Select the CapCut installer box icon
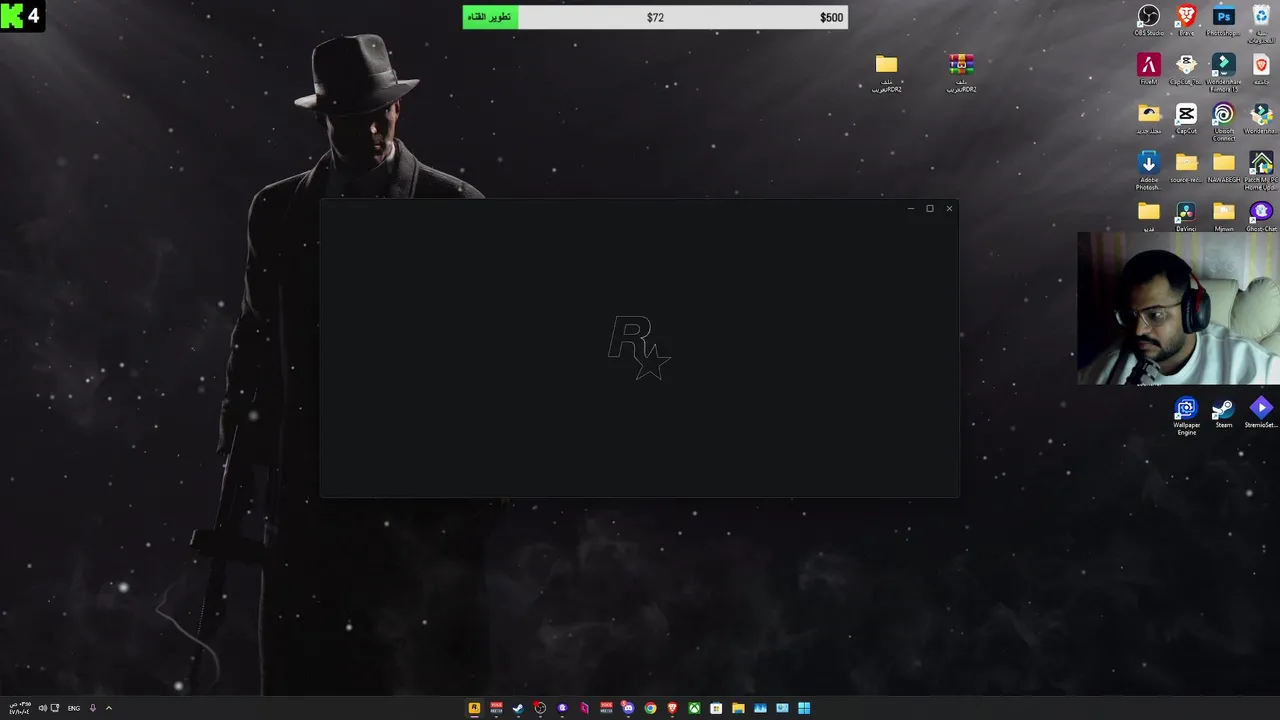Viewport: 1280px width, 720px height. click(1186, 69)
